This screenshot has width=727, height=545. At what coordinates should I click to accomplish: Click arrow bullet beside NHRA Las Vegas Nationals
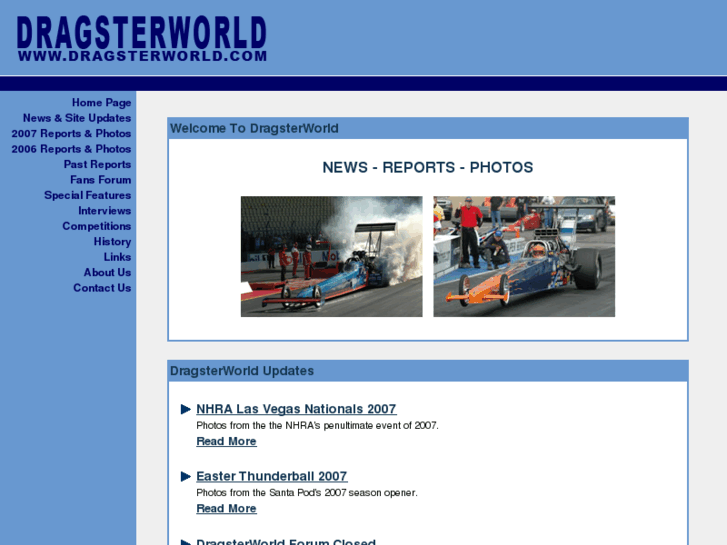[186, 409]
